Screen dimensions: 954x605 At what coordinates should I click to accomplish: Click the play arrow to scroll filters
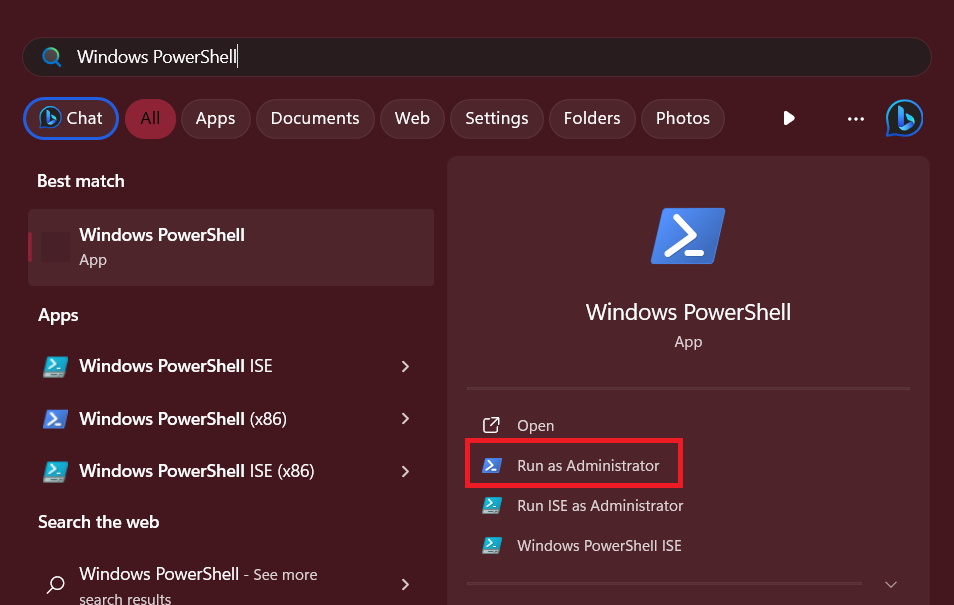[789, 118]
